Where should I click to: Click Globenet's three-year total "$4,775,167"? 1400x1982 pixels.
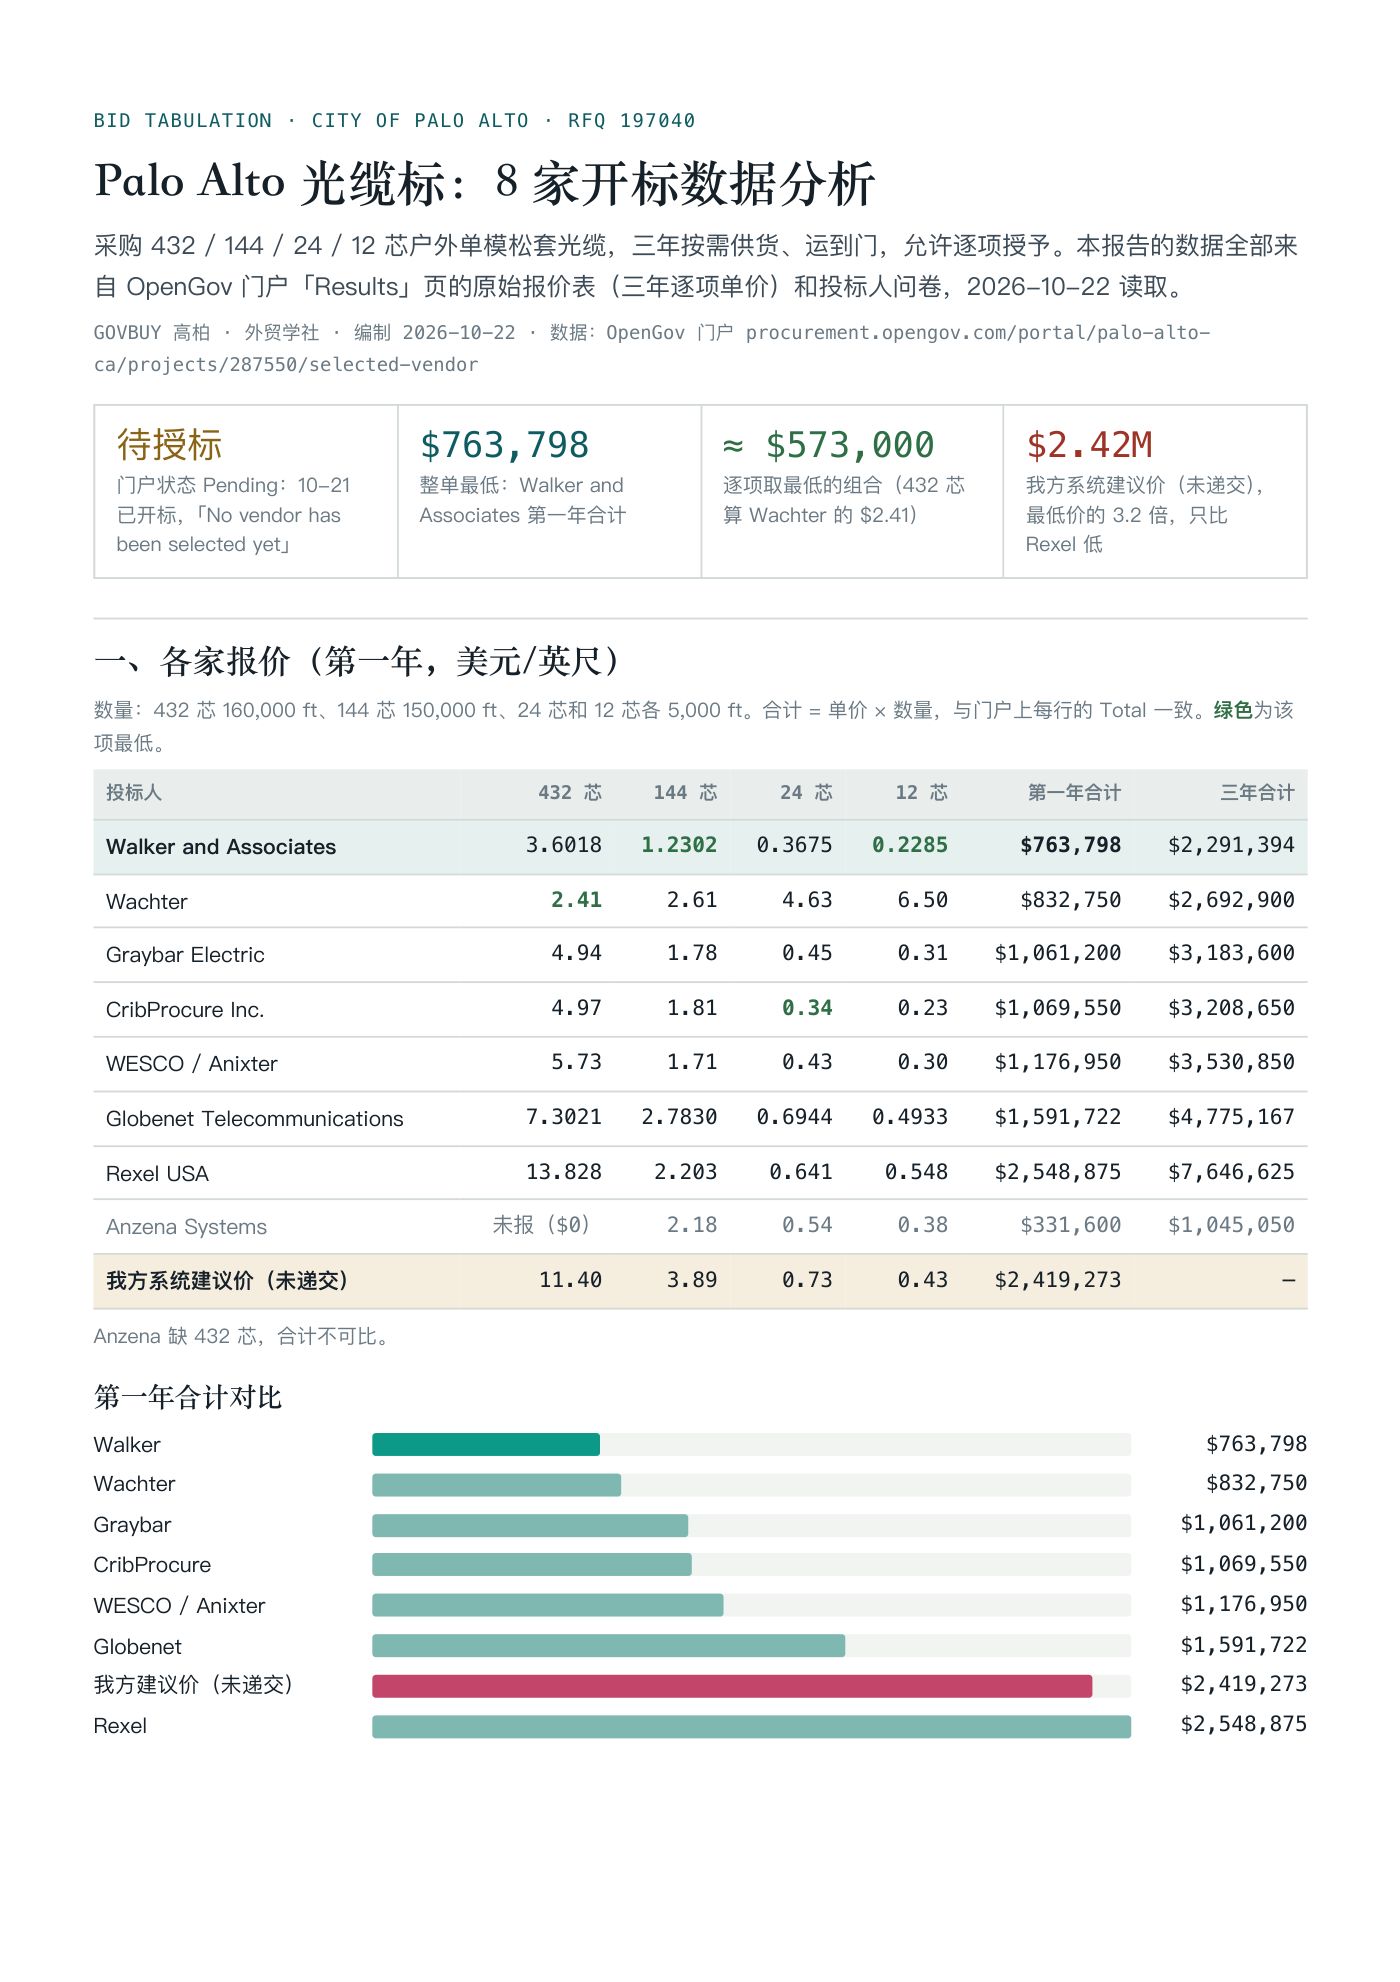click(1231, 1117)
